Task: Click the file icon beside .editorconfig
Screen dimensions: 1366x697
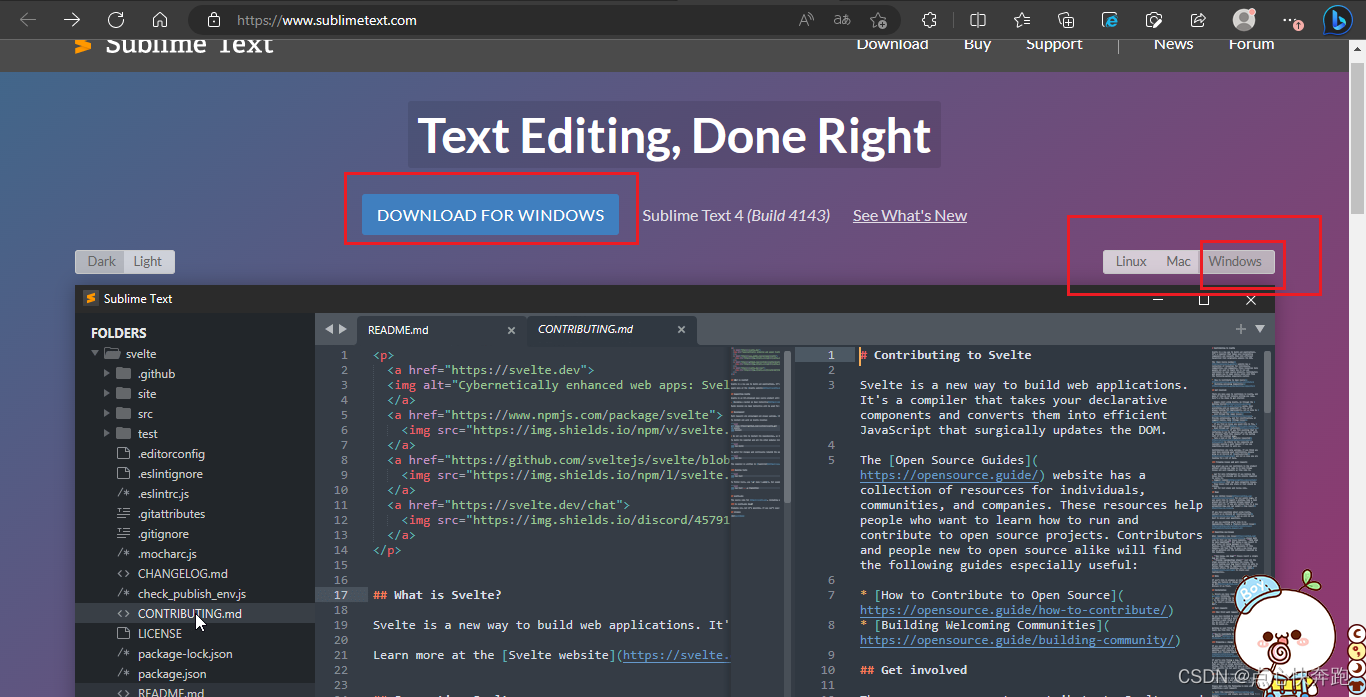Action: pos(124,454)
